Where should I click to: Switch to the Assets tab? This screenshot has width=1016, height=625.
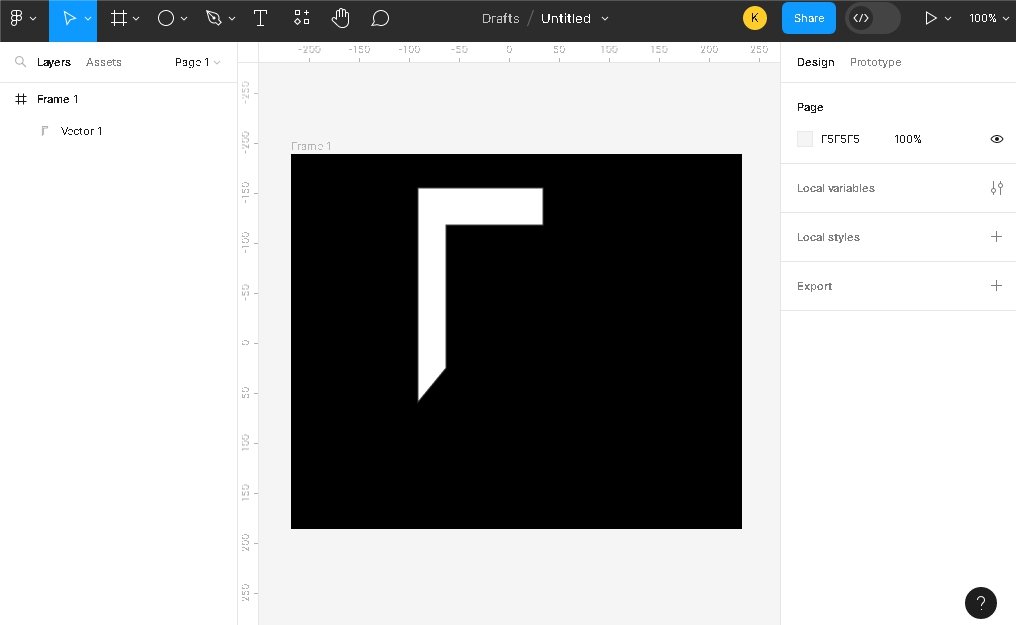point(103,62)
